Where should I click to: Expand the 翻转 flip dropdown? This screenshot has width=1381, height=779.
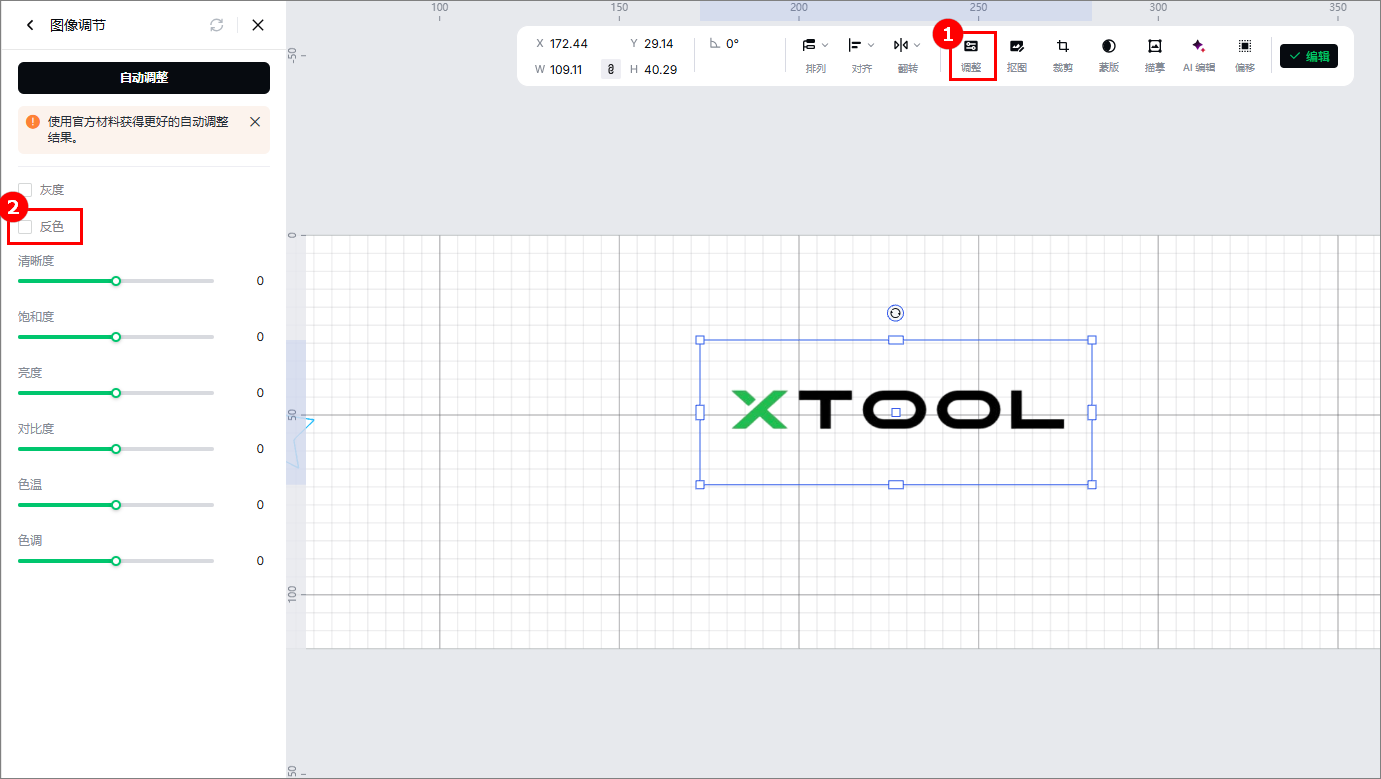tap(907, 54)
